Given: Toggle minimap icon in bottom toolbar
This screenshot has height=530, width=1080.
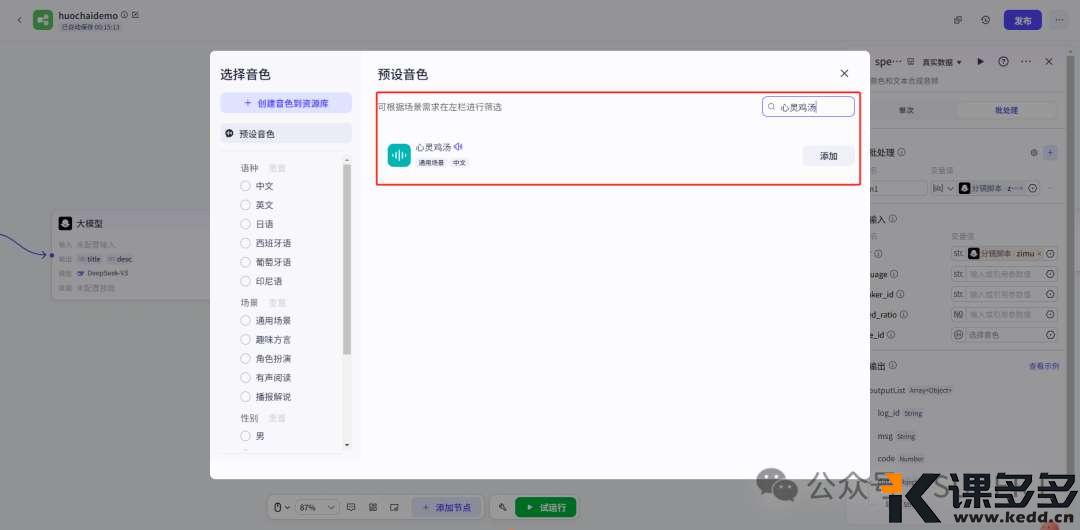Looking at the screenshot, I should coord(394,507).
